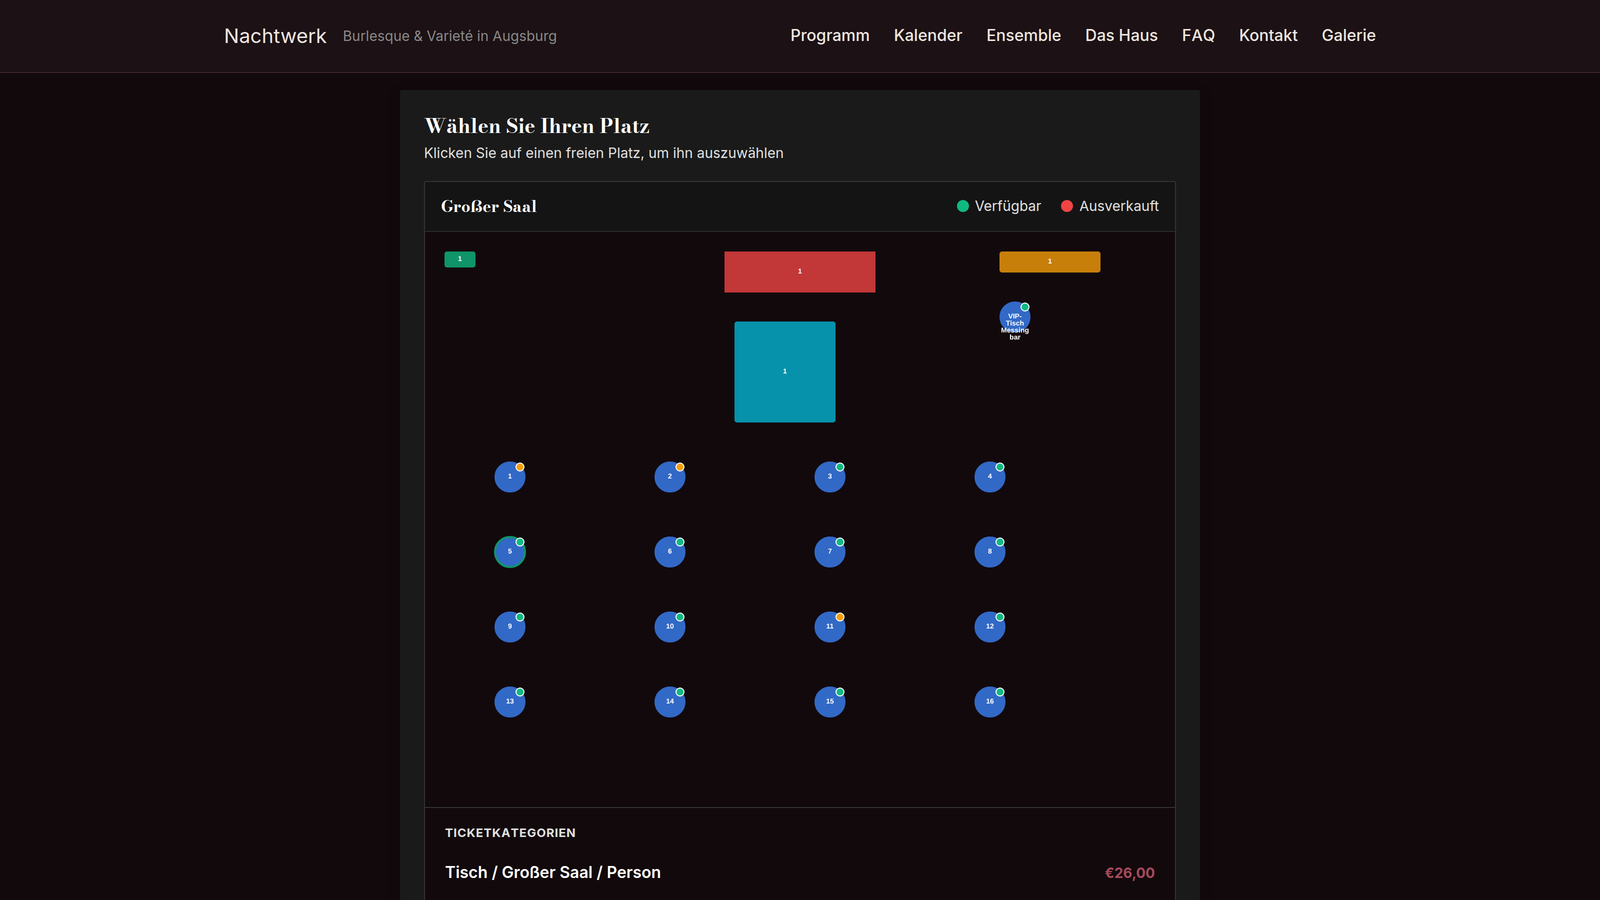
Task: Pick table 12
Action: [x=990, y=627]
